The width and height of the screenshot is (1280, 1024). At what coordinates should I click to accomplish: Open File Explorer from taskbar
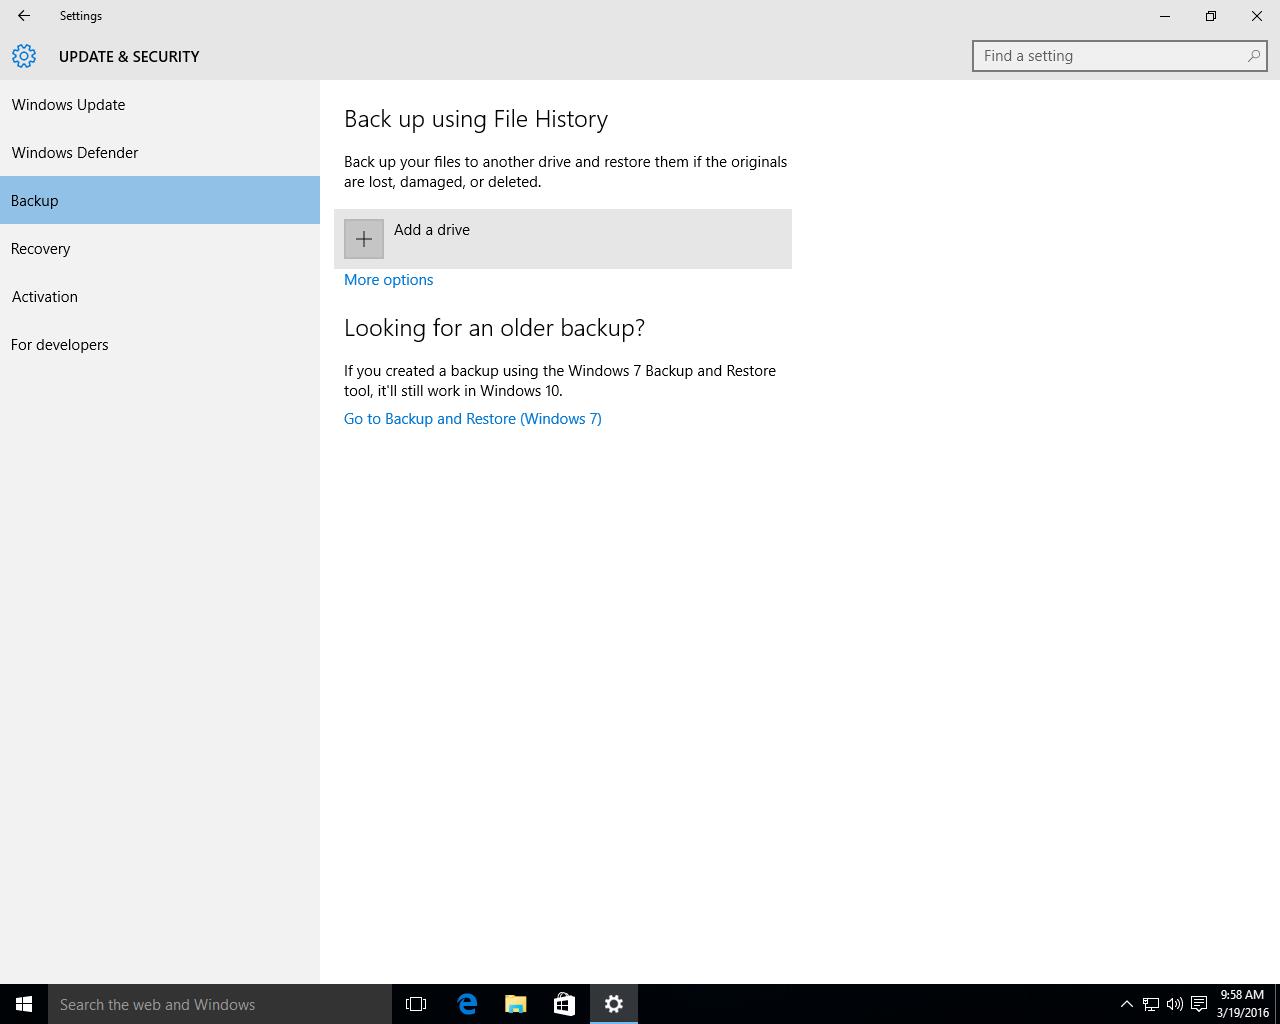[x=516, y=1004]
